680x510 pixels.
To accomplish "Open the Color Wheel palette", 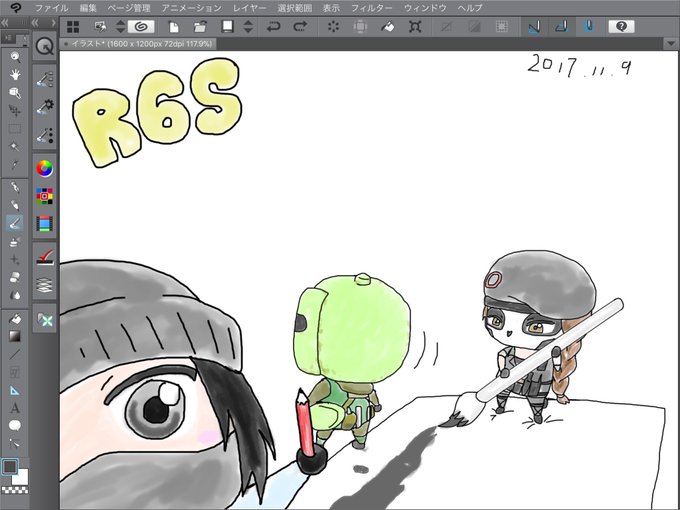I will click(44, 169).
